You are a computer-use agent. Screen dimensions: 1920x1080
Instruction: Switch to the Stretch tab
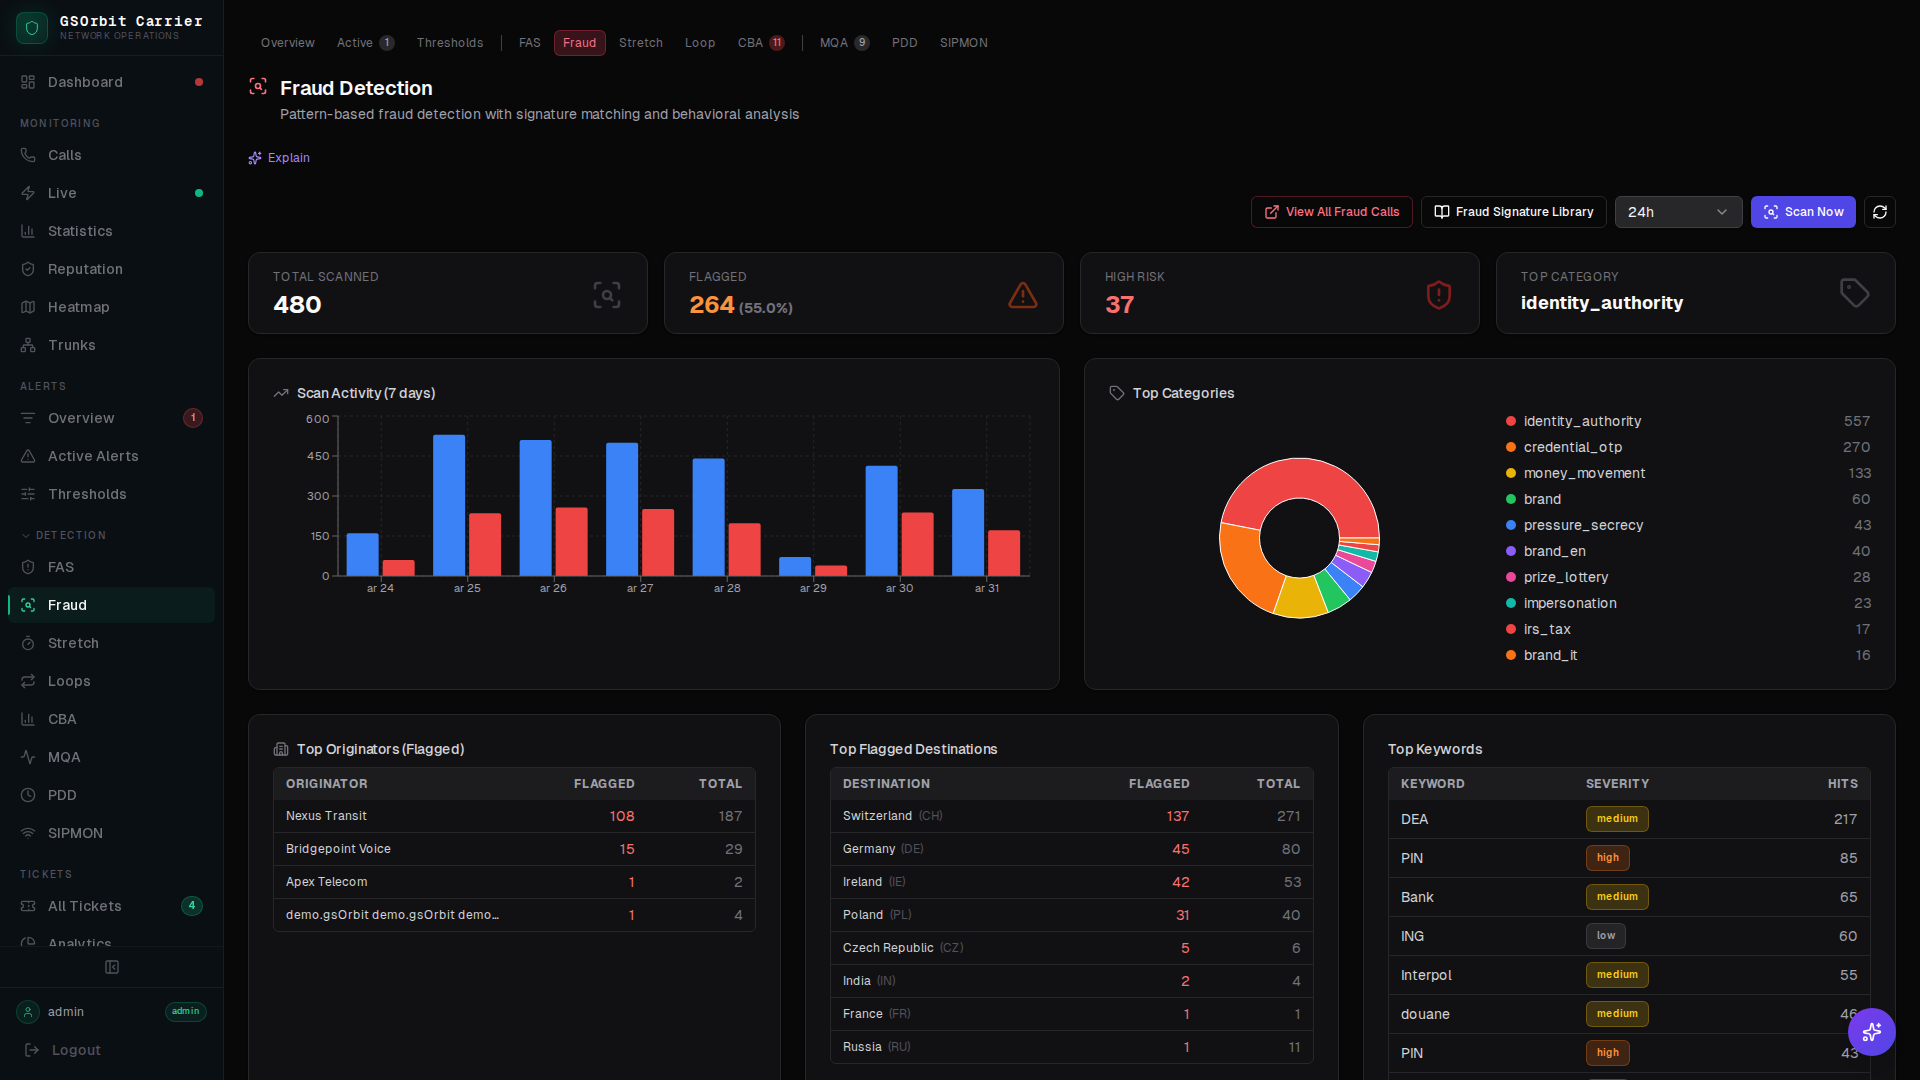pos(640,43)
